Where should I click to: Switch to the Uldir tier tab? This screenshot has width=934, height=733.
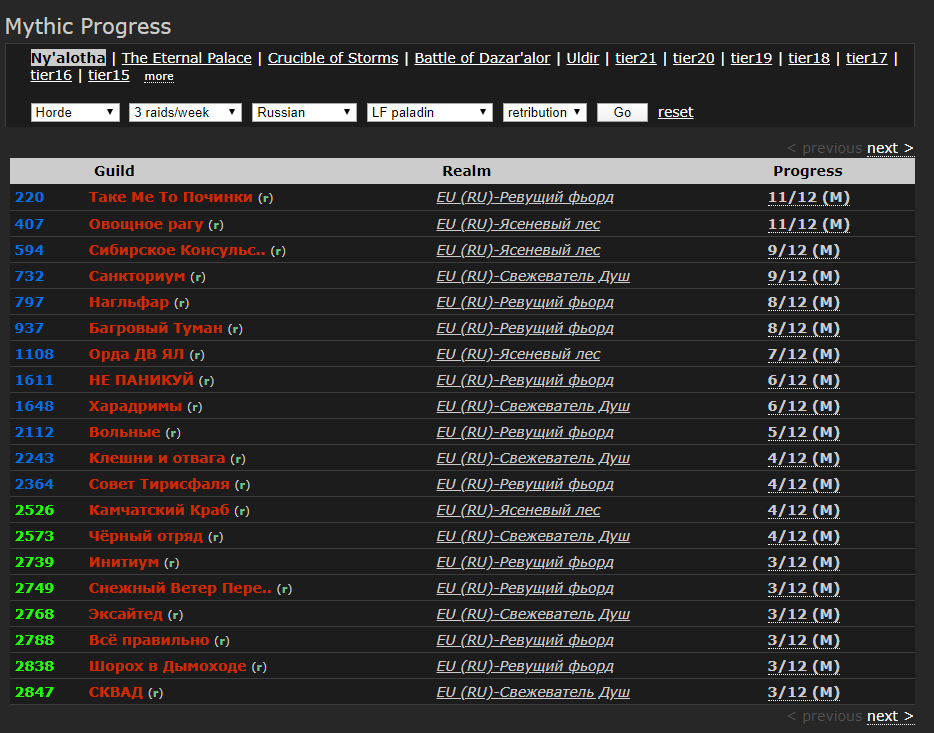click(x=582, y=58)
